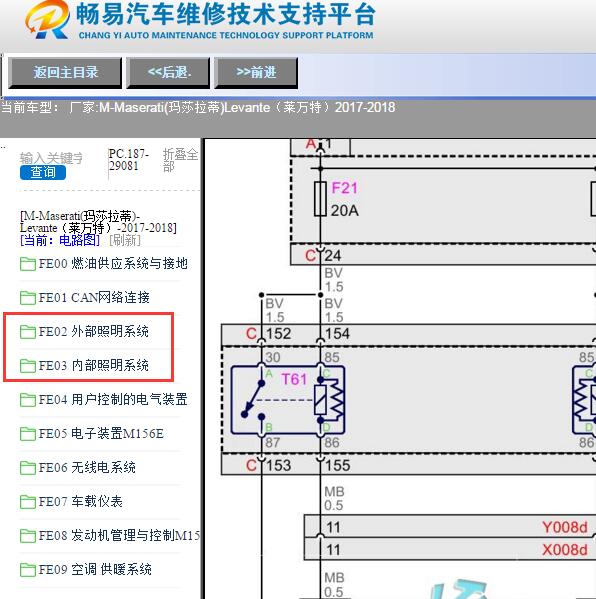Click the blue 查询 search button
Viewport: 596px width, 599px height.
pyautogui.click(x=43, y=172)
